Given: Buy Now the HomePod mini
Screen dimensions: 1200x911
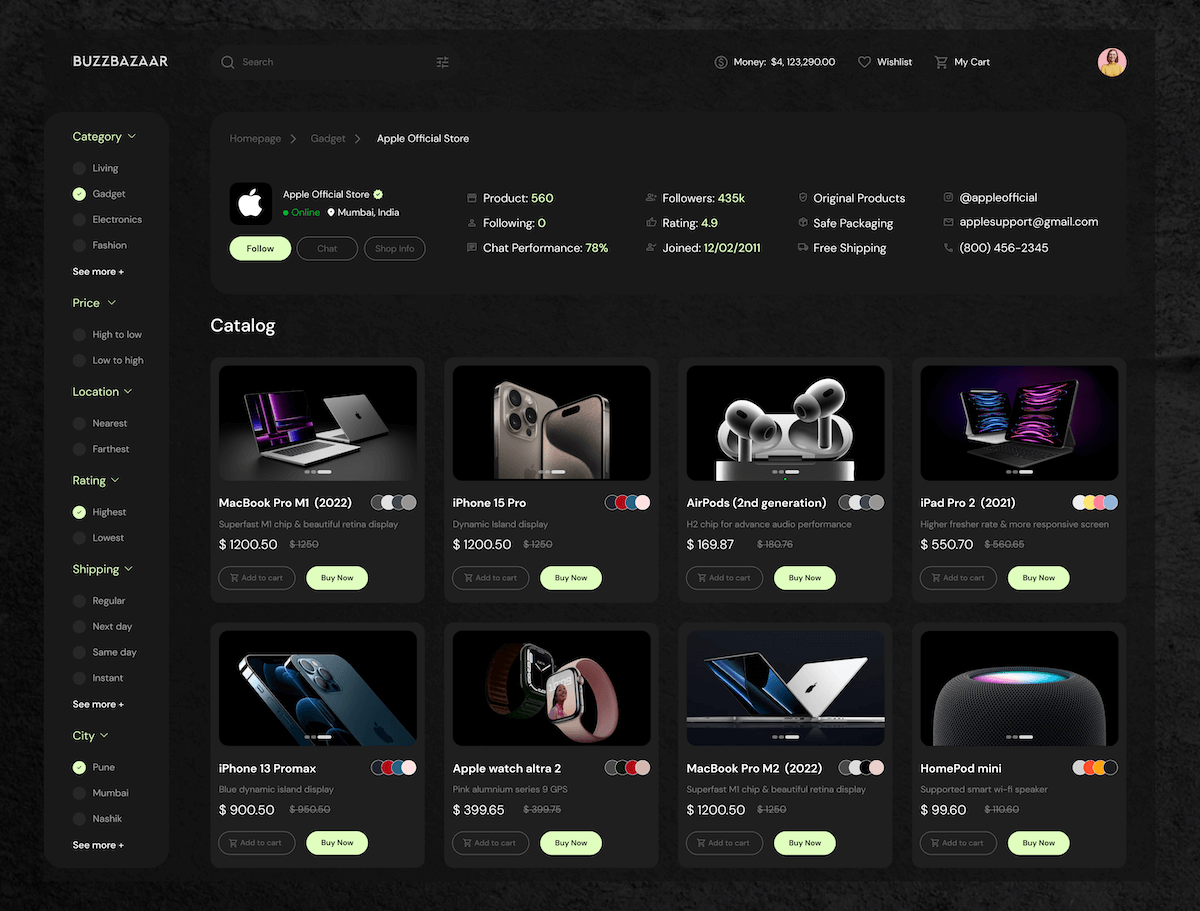Looking at the screenshot, I should (1039, 843).
